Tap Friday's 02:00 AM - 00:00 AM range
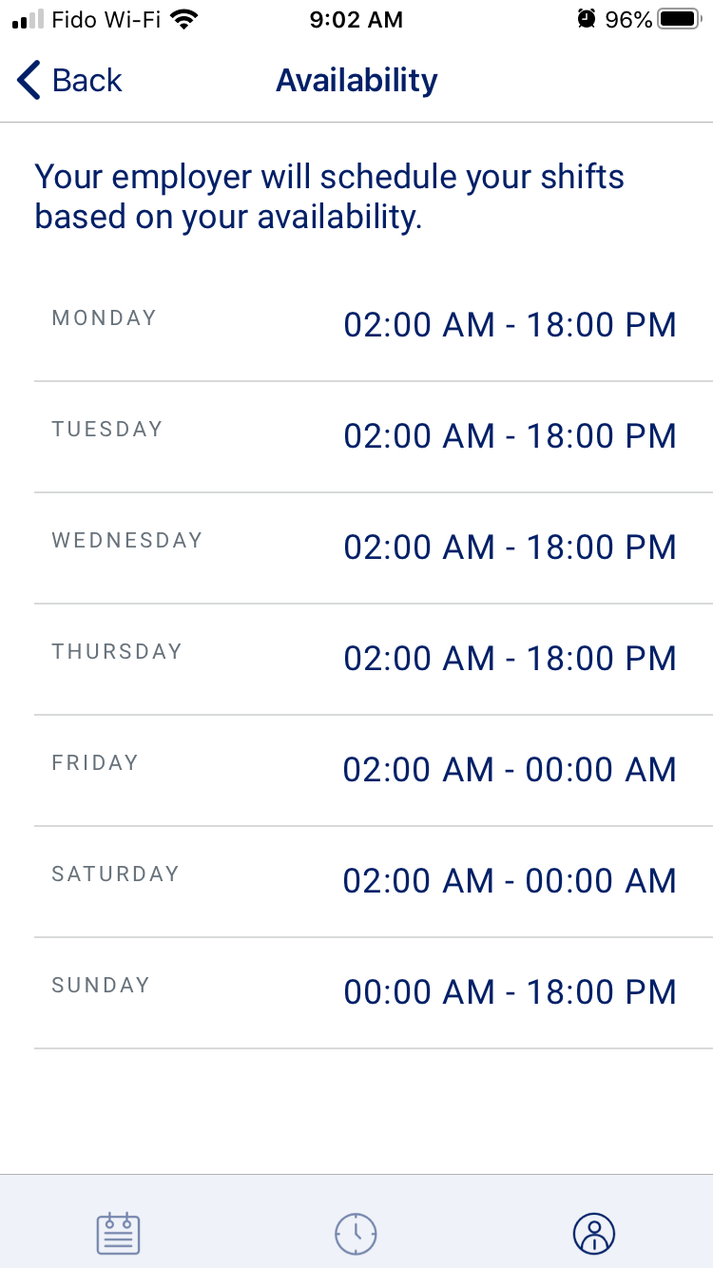The width and height of the screenshot is (713, 1268). coord(509,769)
